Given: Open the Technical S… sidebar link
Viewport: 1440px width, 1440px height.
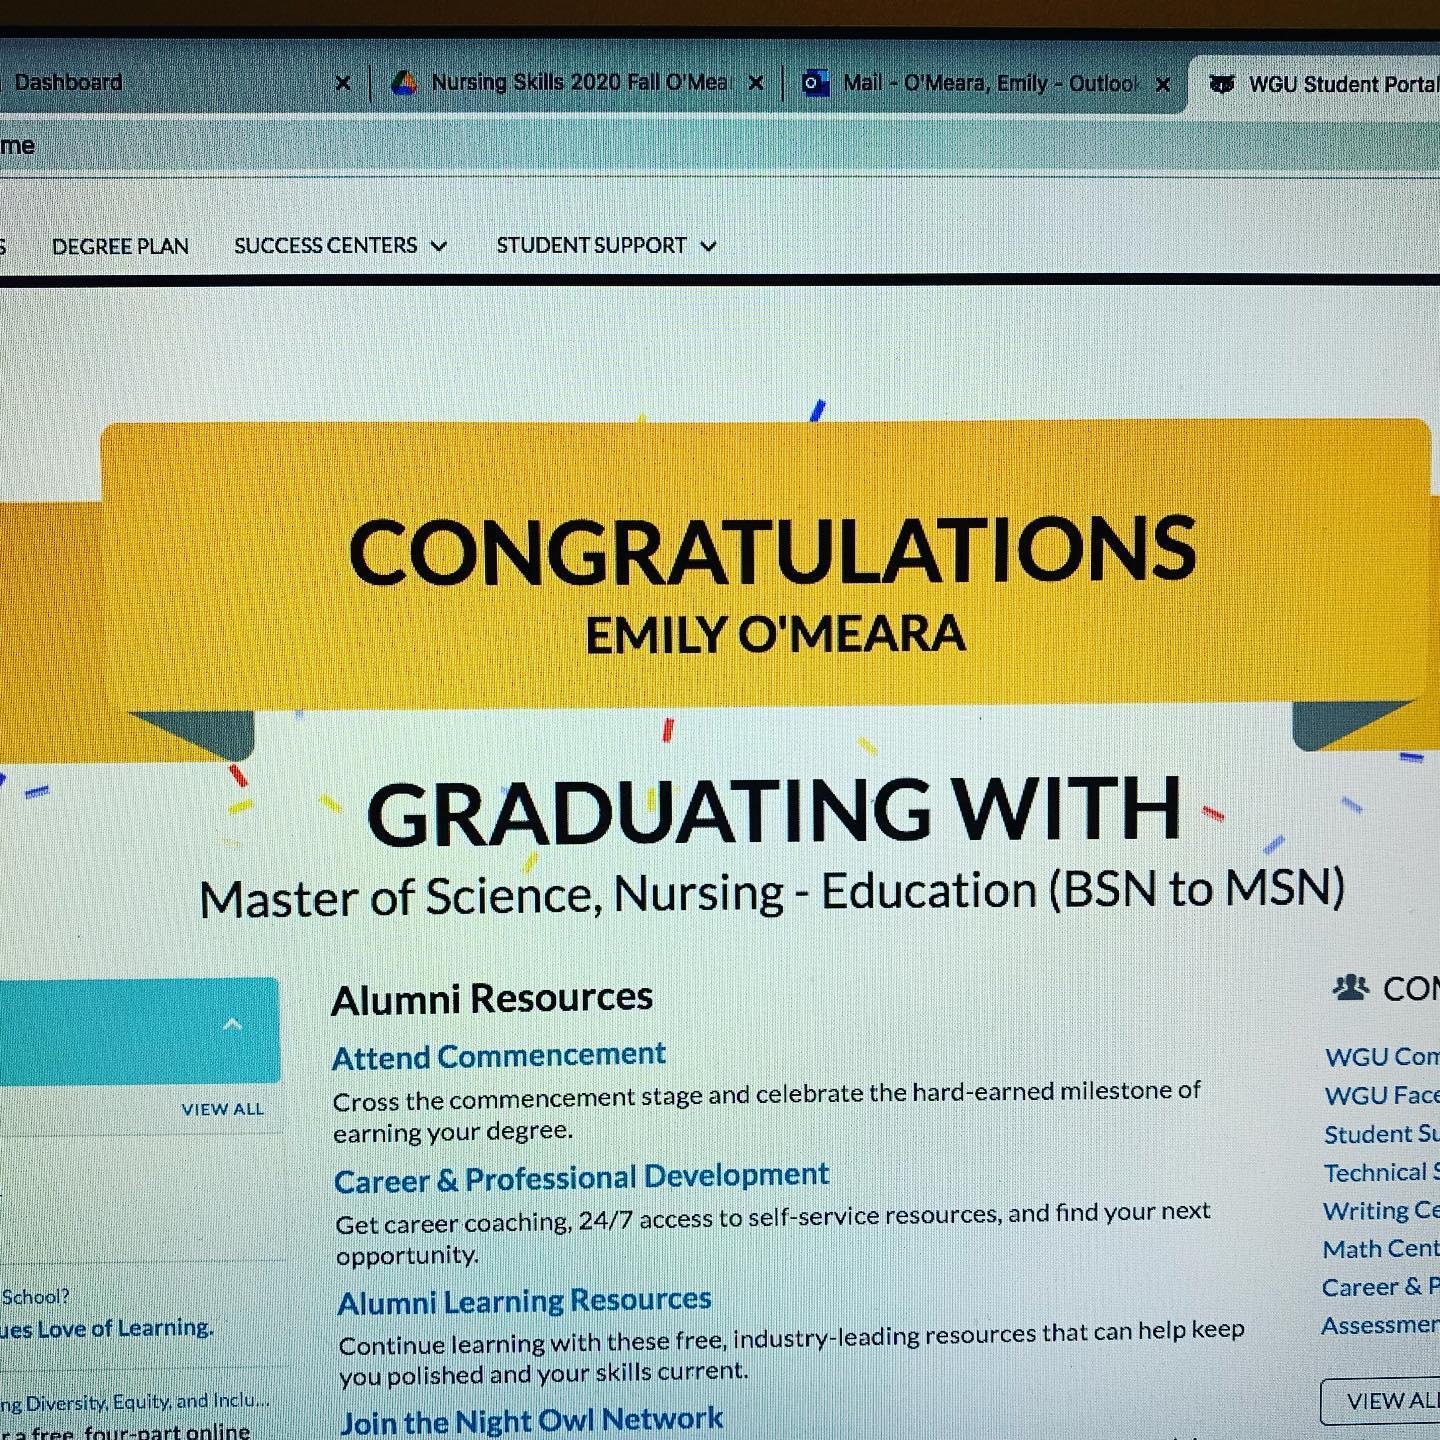Looking at the screenshot, I should click(1382, 1172).
